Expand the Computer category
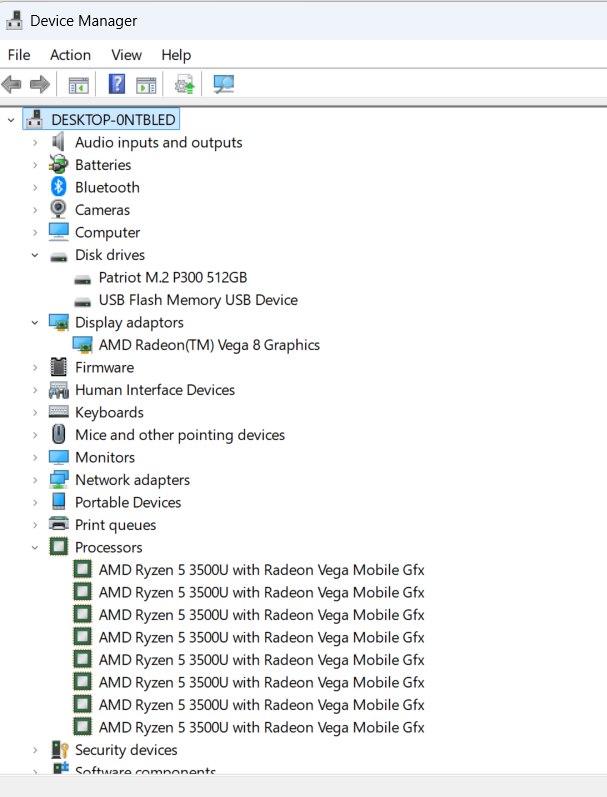The width and height of the screenshot is (607, 797). (35, 232)
